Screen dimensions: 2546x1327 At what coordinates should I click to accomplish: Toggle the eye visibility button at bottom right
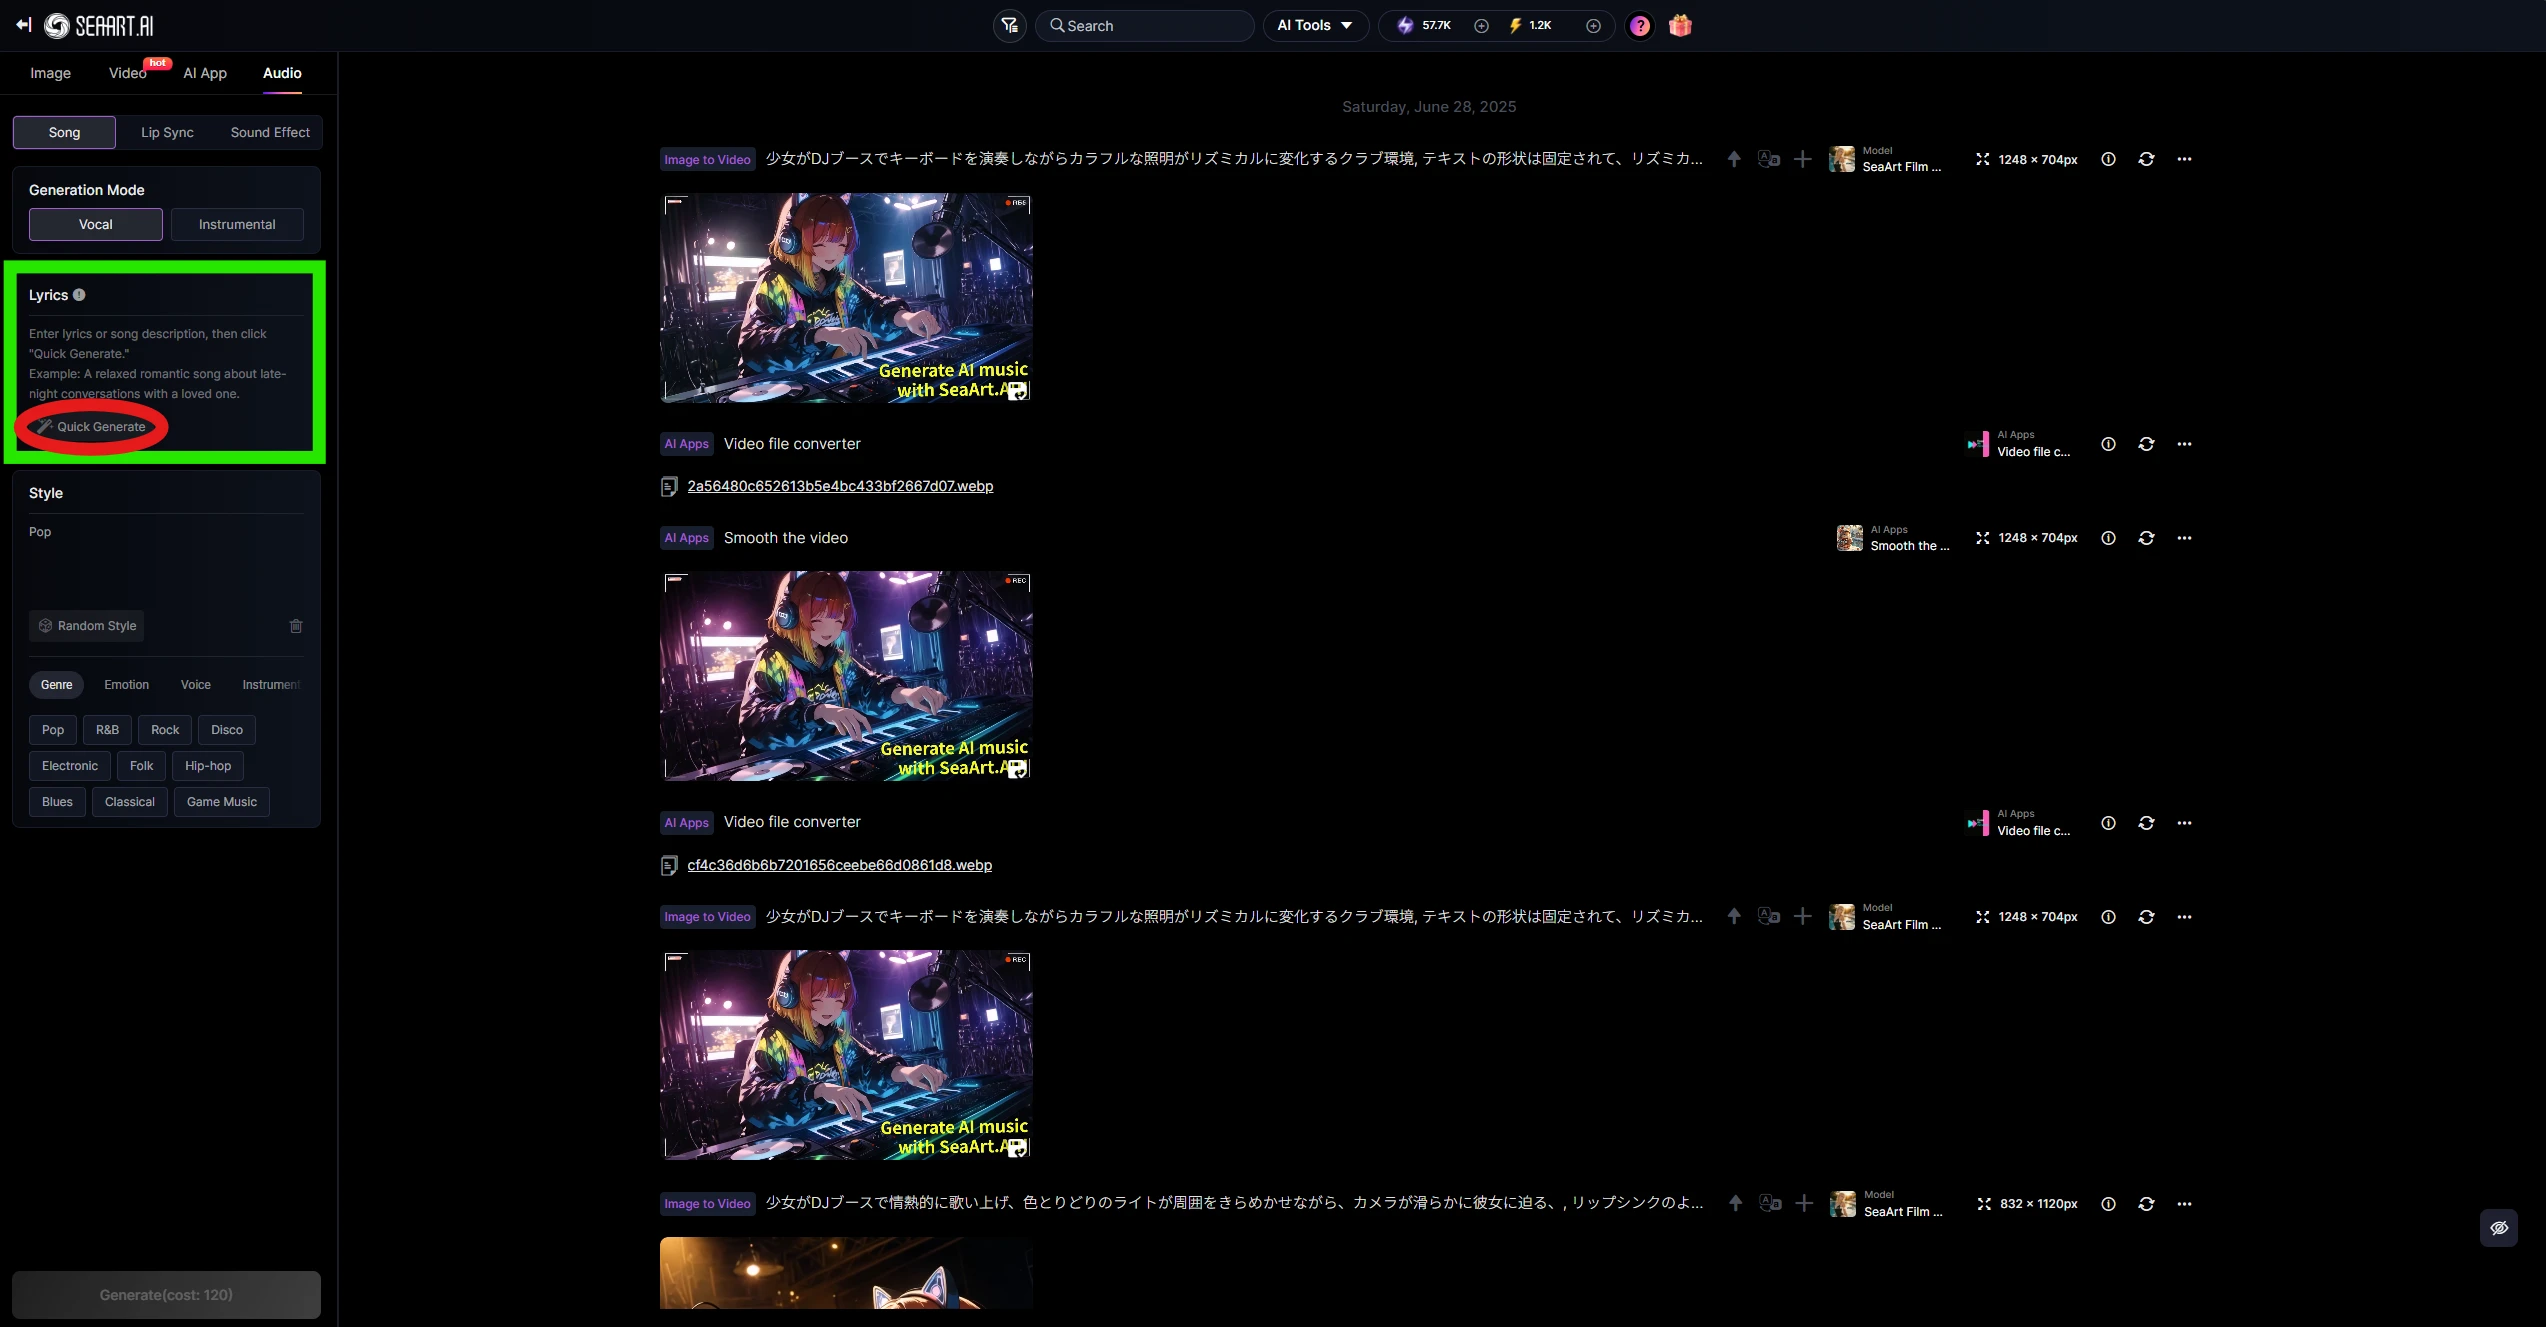[2498, 1228]
